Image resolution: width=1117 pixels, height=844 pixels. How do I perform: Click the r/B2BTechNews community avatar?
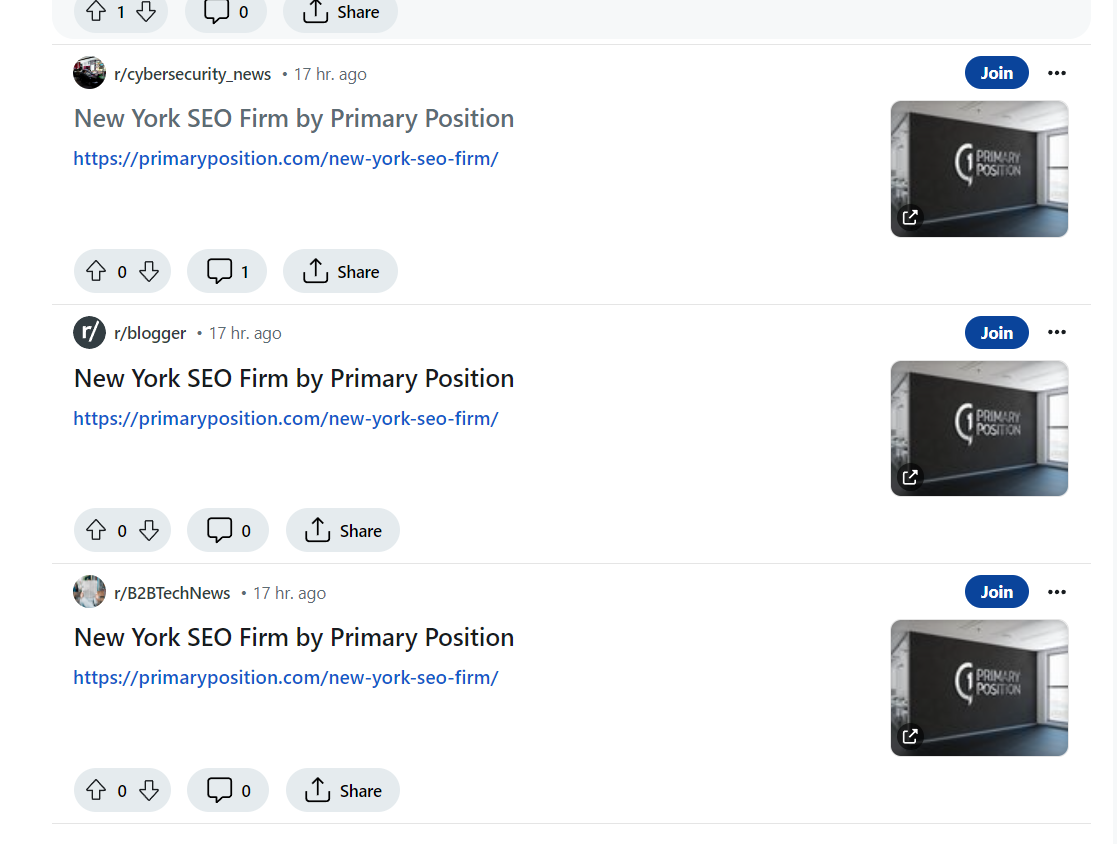(x=89, y=592)
